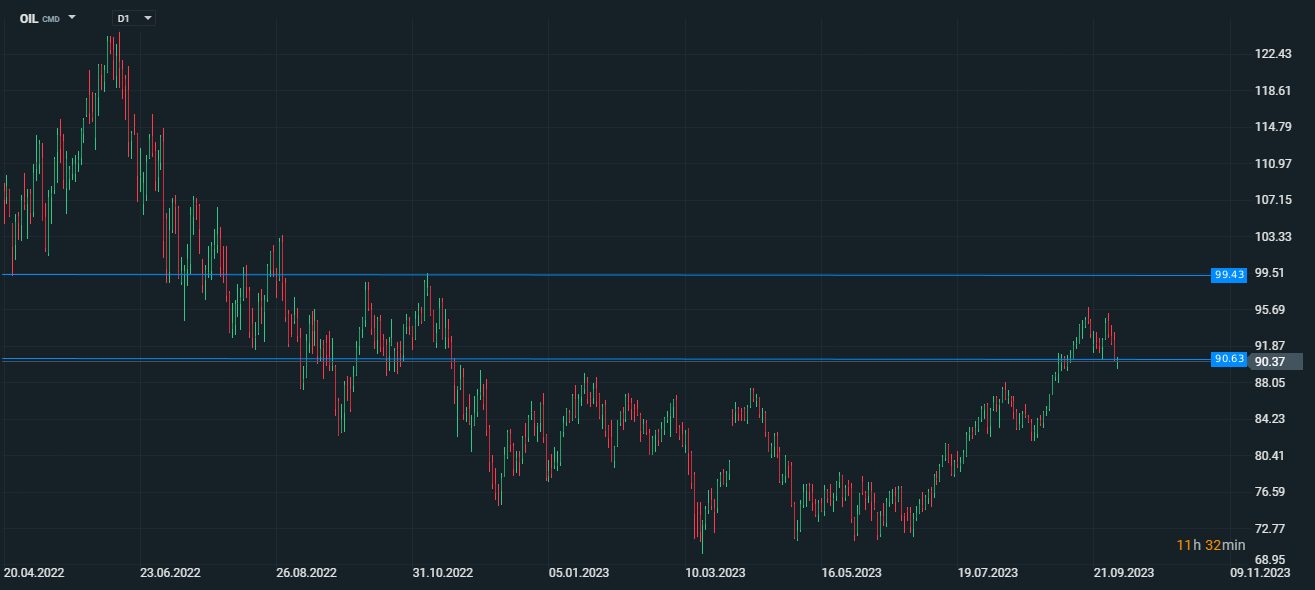This screenshot has height=590, width=1315.
Task: Click the 05.01.2023 date on time axis
Action: tap(578, 573)
